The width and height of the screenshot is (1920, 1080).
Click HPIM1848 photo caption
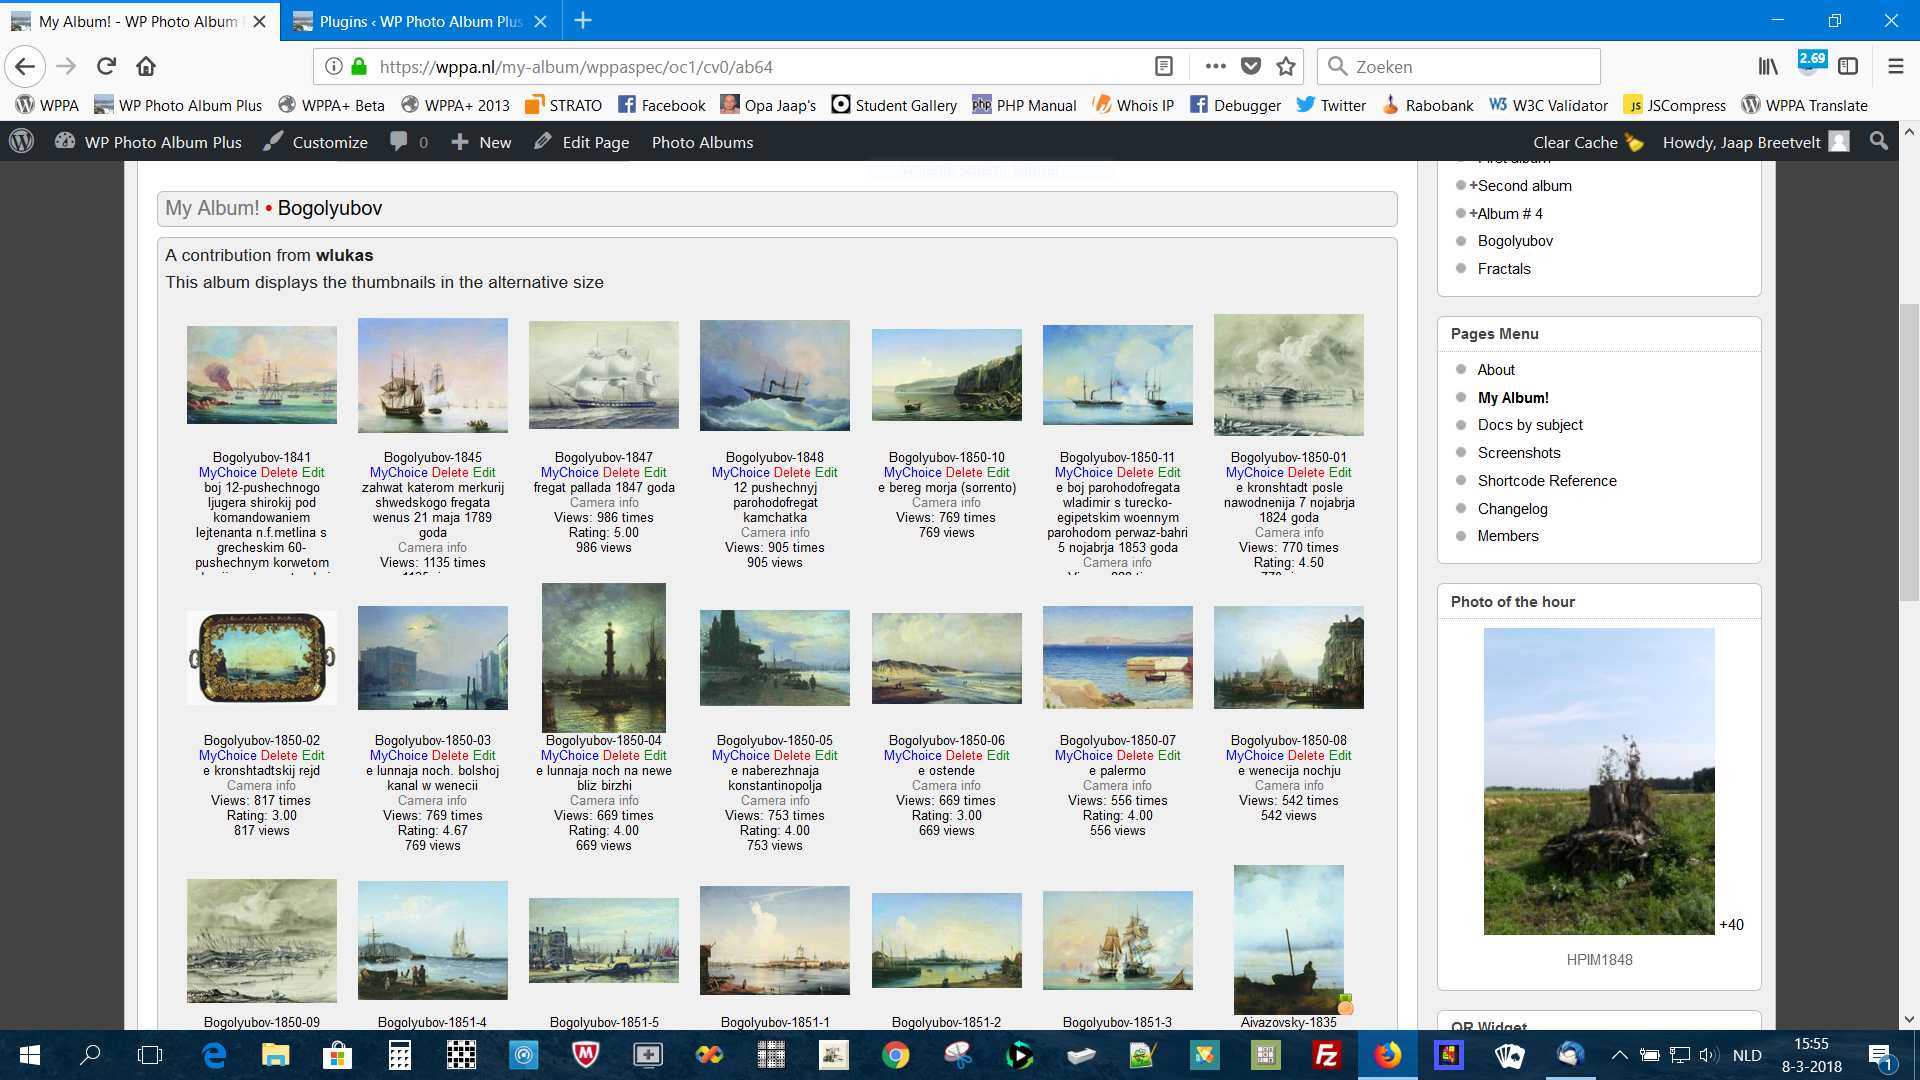(x=1599, y=960)
